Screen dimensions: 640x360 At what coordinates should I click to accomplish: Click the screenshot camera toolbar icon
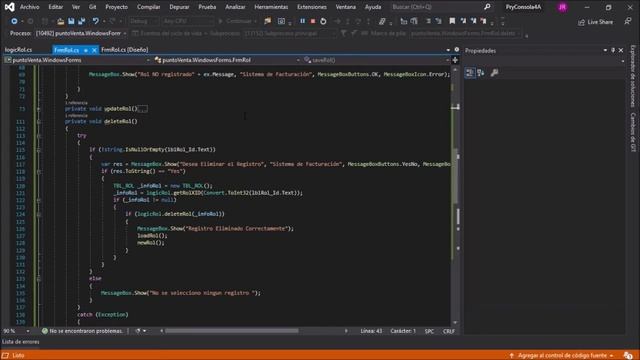(281, 21)
